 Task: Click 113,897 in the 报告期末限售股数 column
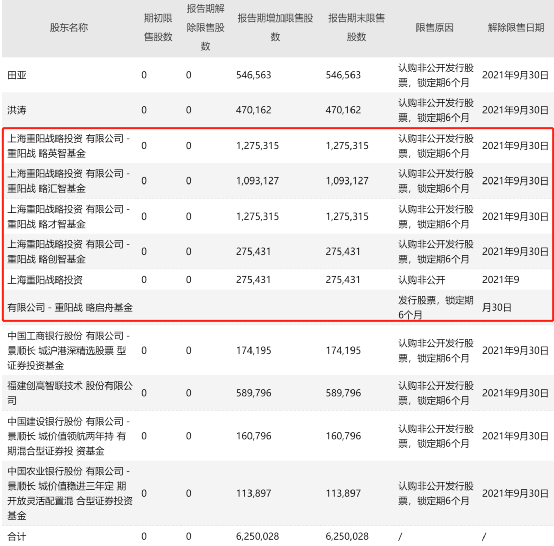343,493
